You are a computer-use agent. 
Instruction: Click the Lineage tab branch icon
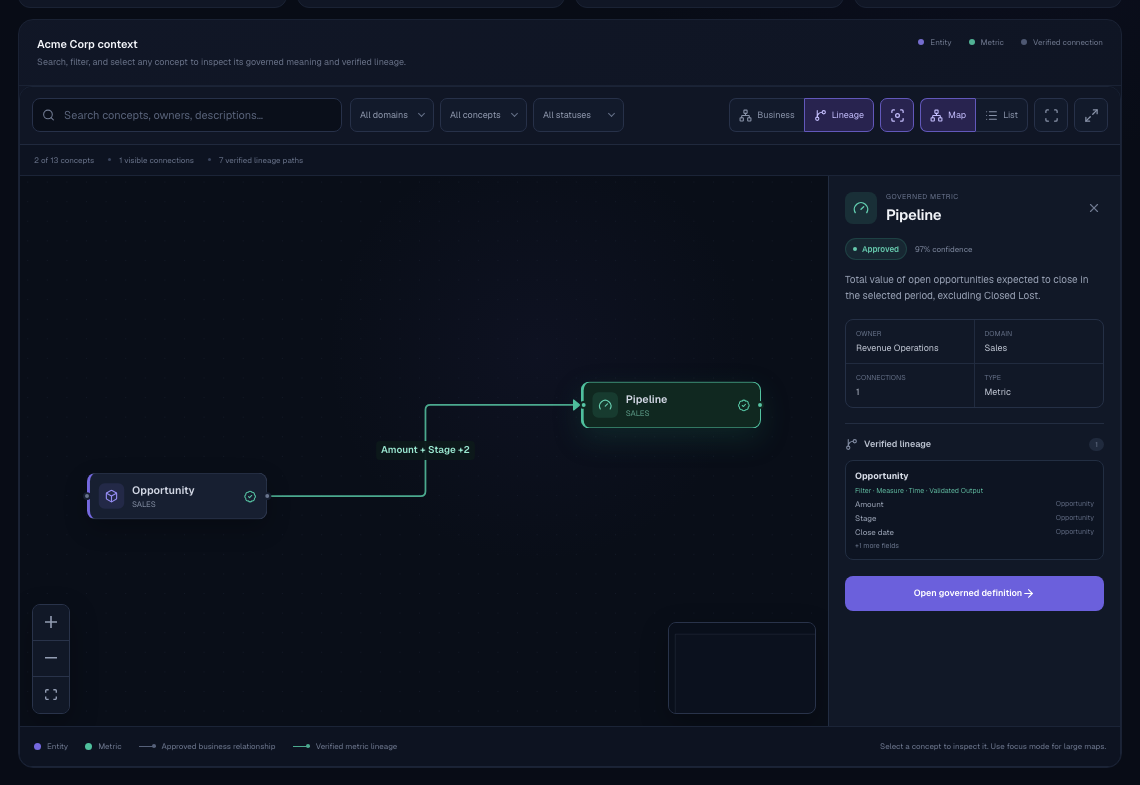coord(820,116)
